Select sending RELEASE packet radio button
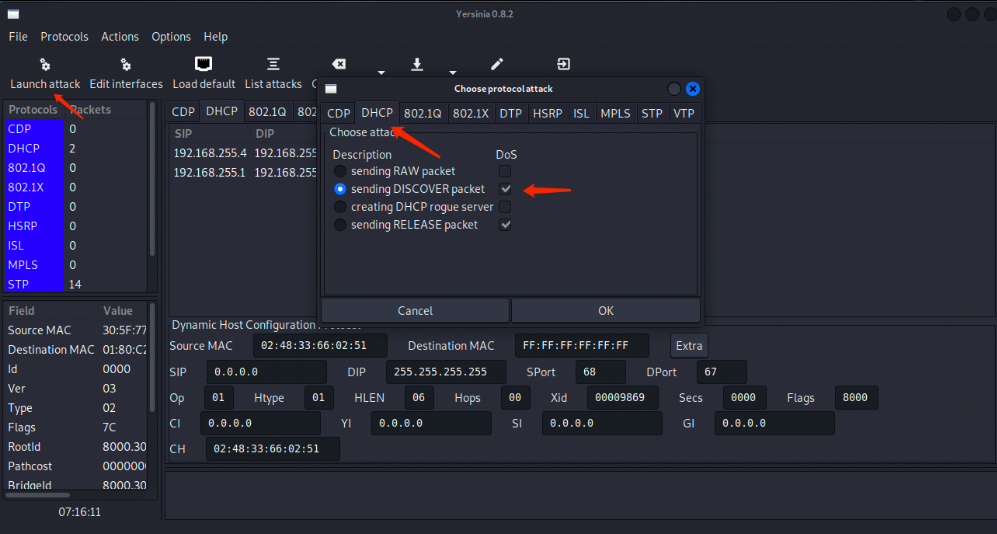The image size is (997, 534). (340, 224)
